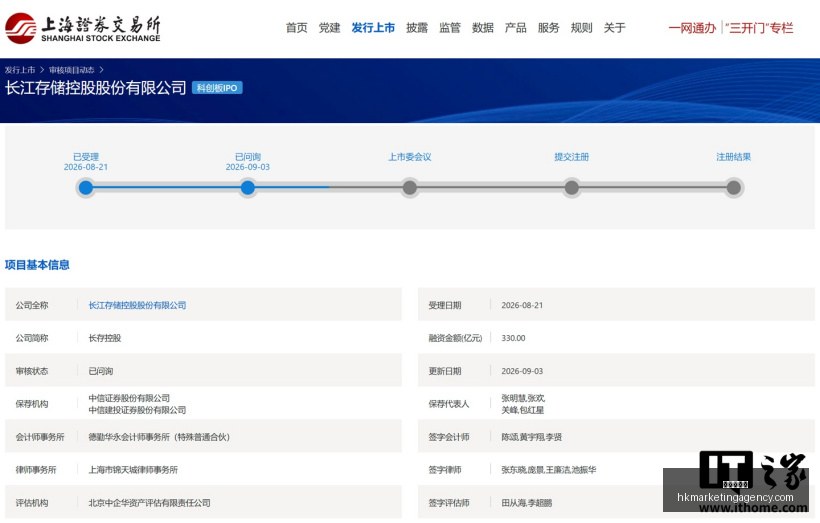Click the 更新日期 value 2026-09-03
The height and width of the screenshot is (523, 820).
522,371
